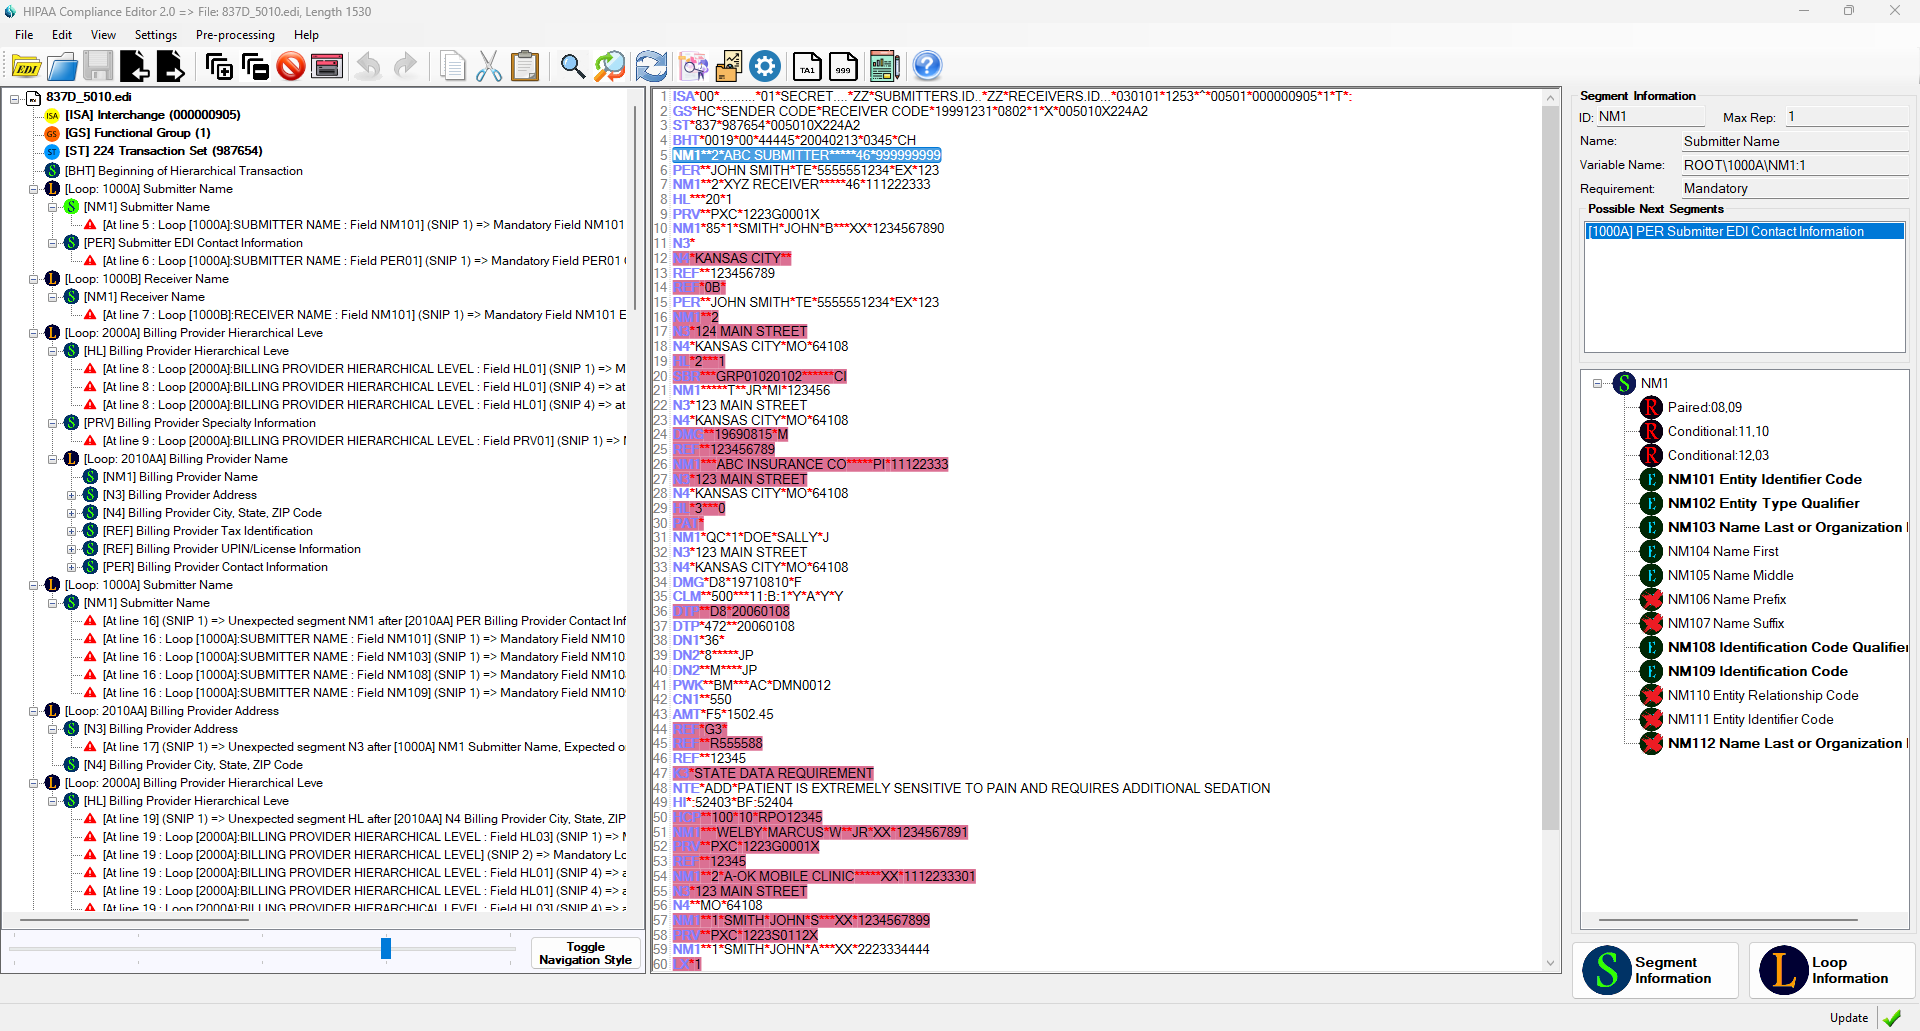Open the blue gear settings icon
The image size is (1920, 1031).
pos(765,67)
